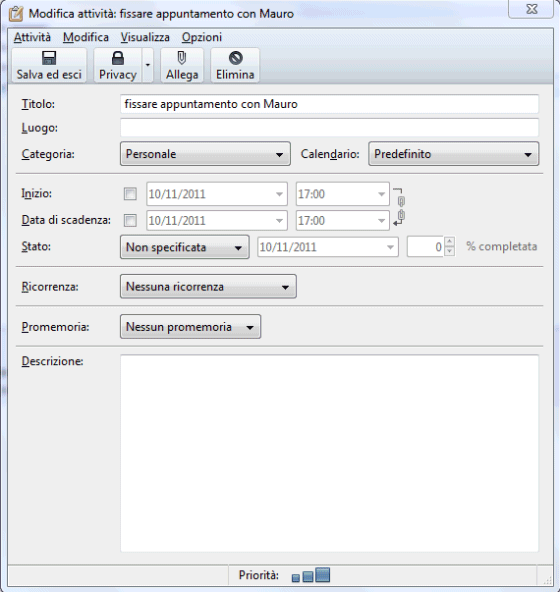Expand the Categoria dropdown showing Personale
Viewport: 560px width, 592px height.
[x=205, y=154]
